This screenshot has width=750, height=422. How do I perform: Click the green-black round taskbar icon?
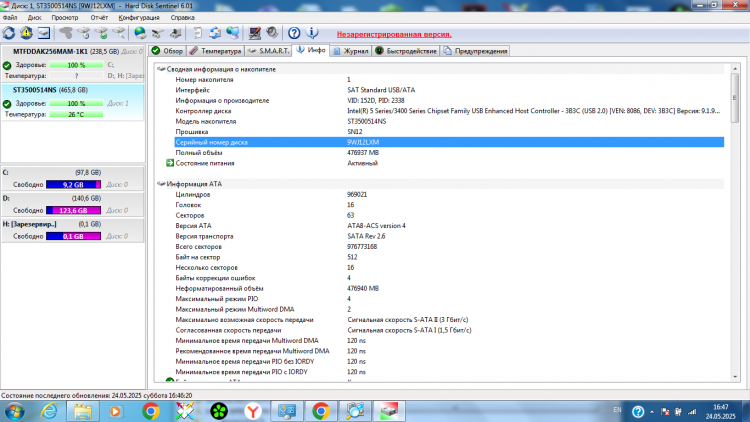click(219, 411)
